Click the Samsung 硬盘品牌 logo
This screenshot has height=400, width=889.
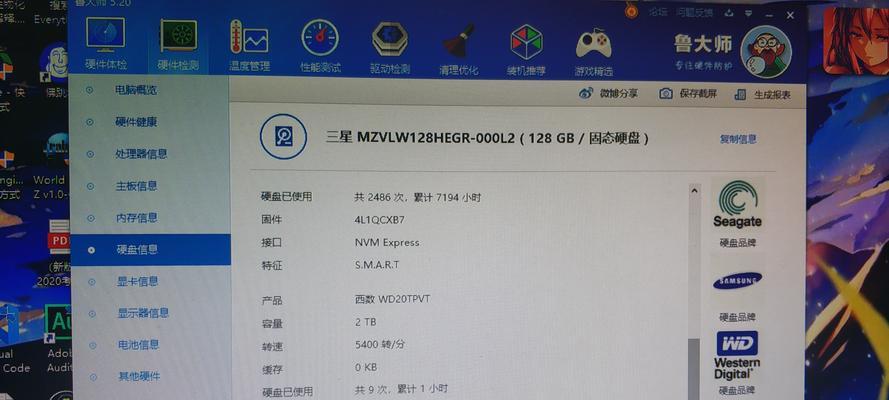[737, 281]
